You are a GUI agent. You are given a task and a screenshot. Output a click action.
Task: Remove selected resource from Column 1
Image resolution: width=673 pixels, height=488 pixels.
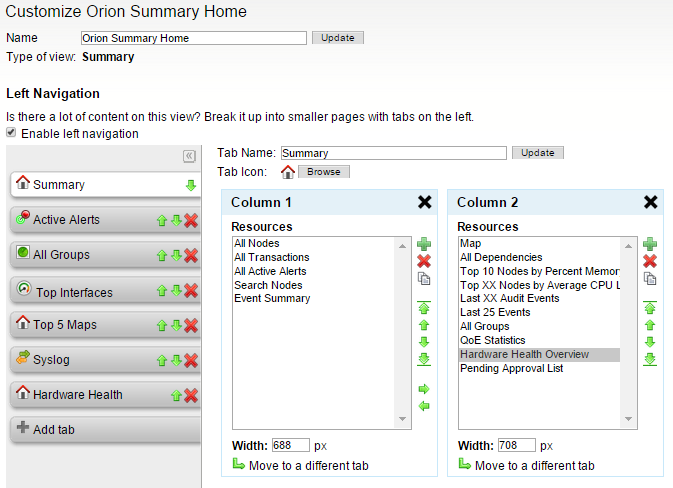[x=424, y=261]
